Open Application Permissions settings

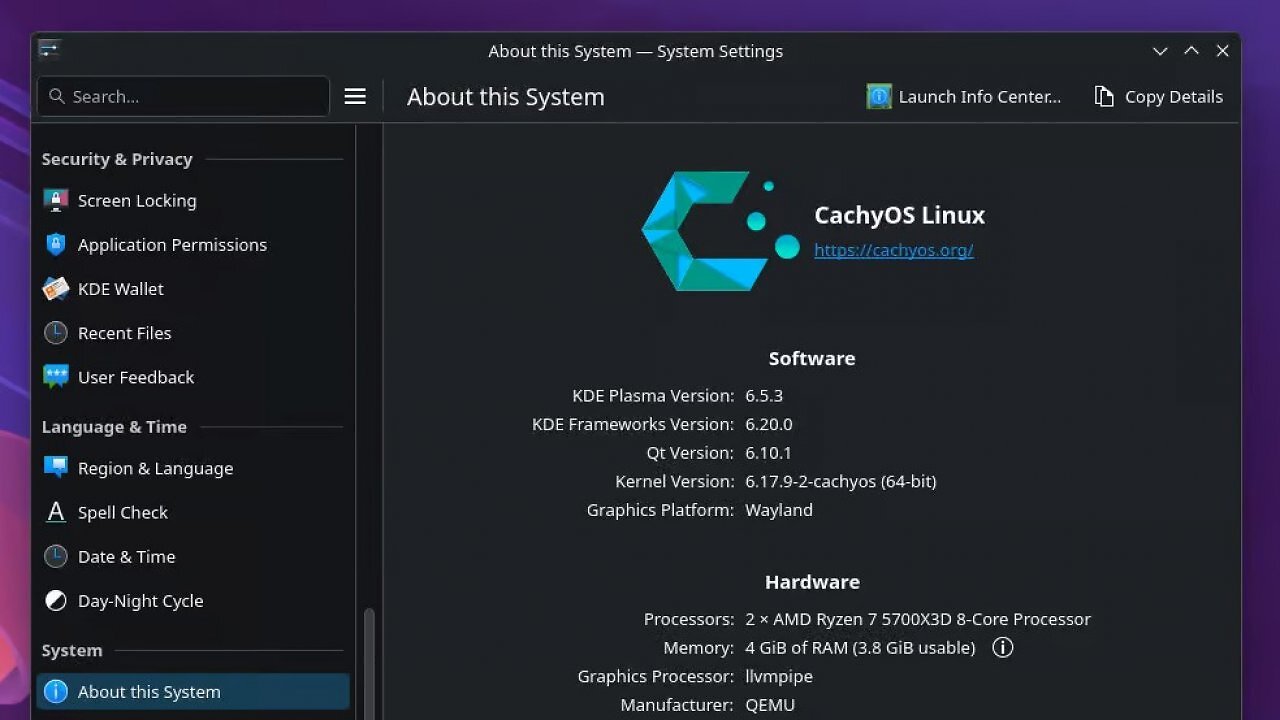(193, 244)
